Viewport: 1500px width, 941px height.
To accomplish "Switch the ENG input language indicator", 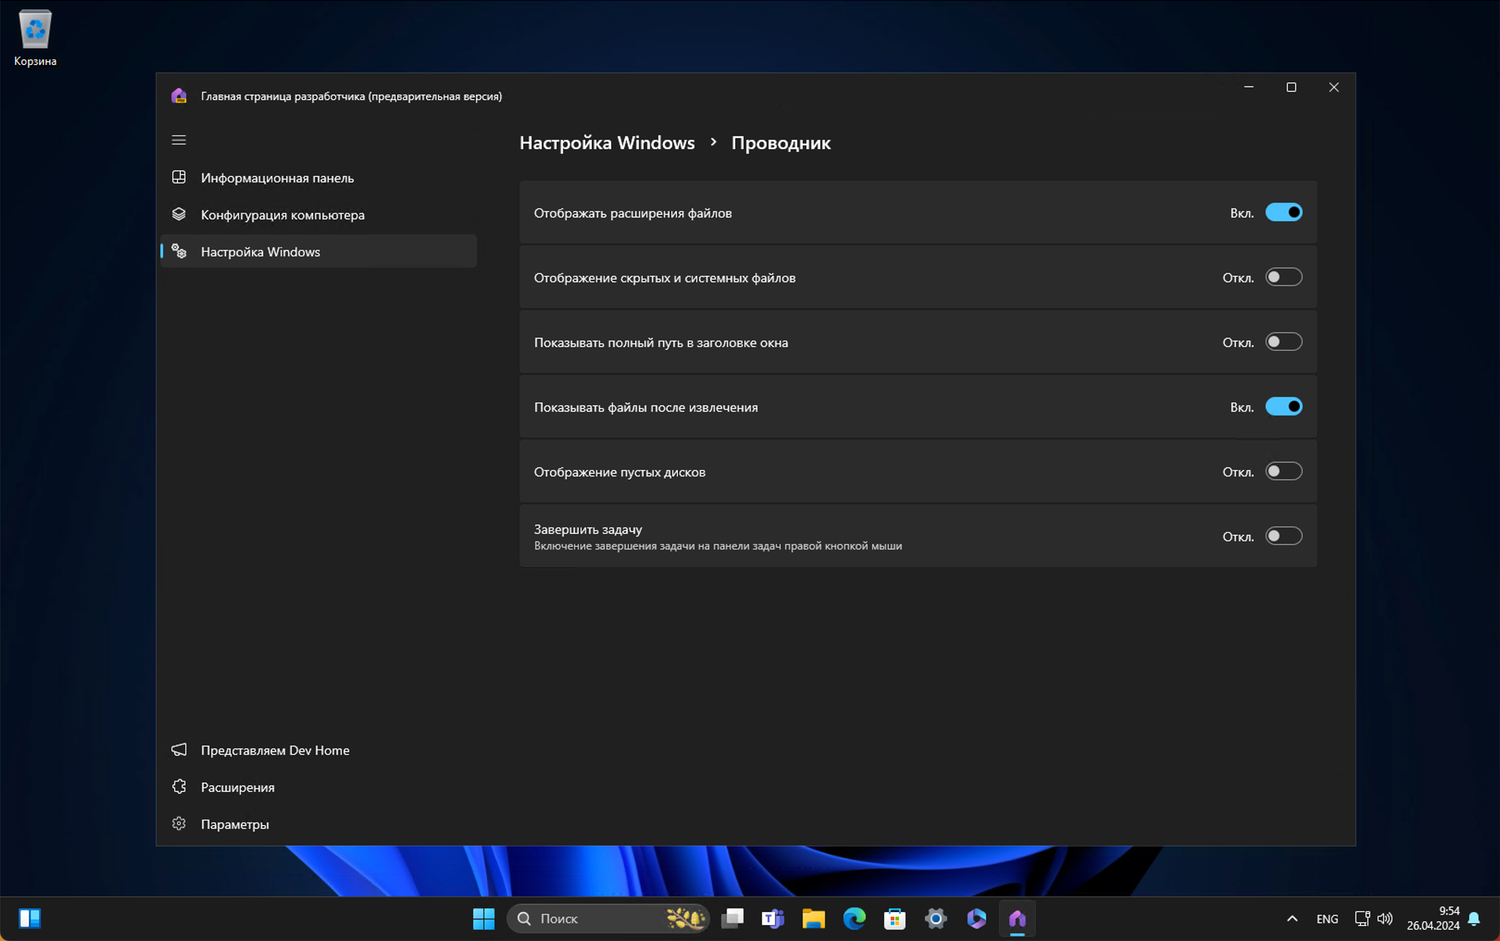I will [x=1327, y=919].
